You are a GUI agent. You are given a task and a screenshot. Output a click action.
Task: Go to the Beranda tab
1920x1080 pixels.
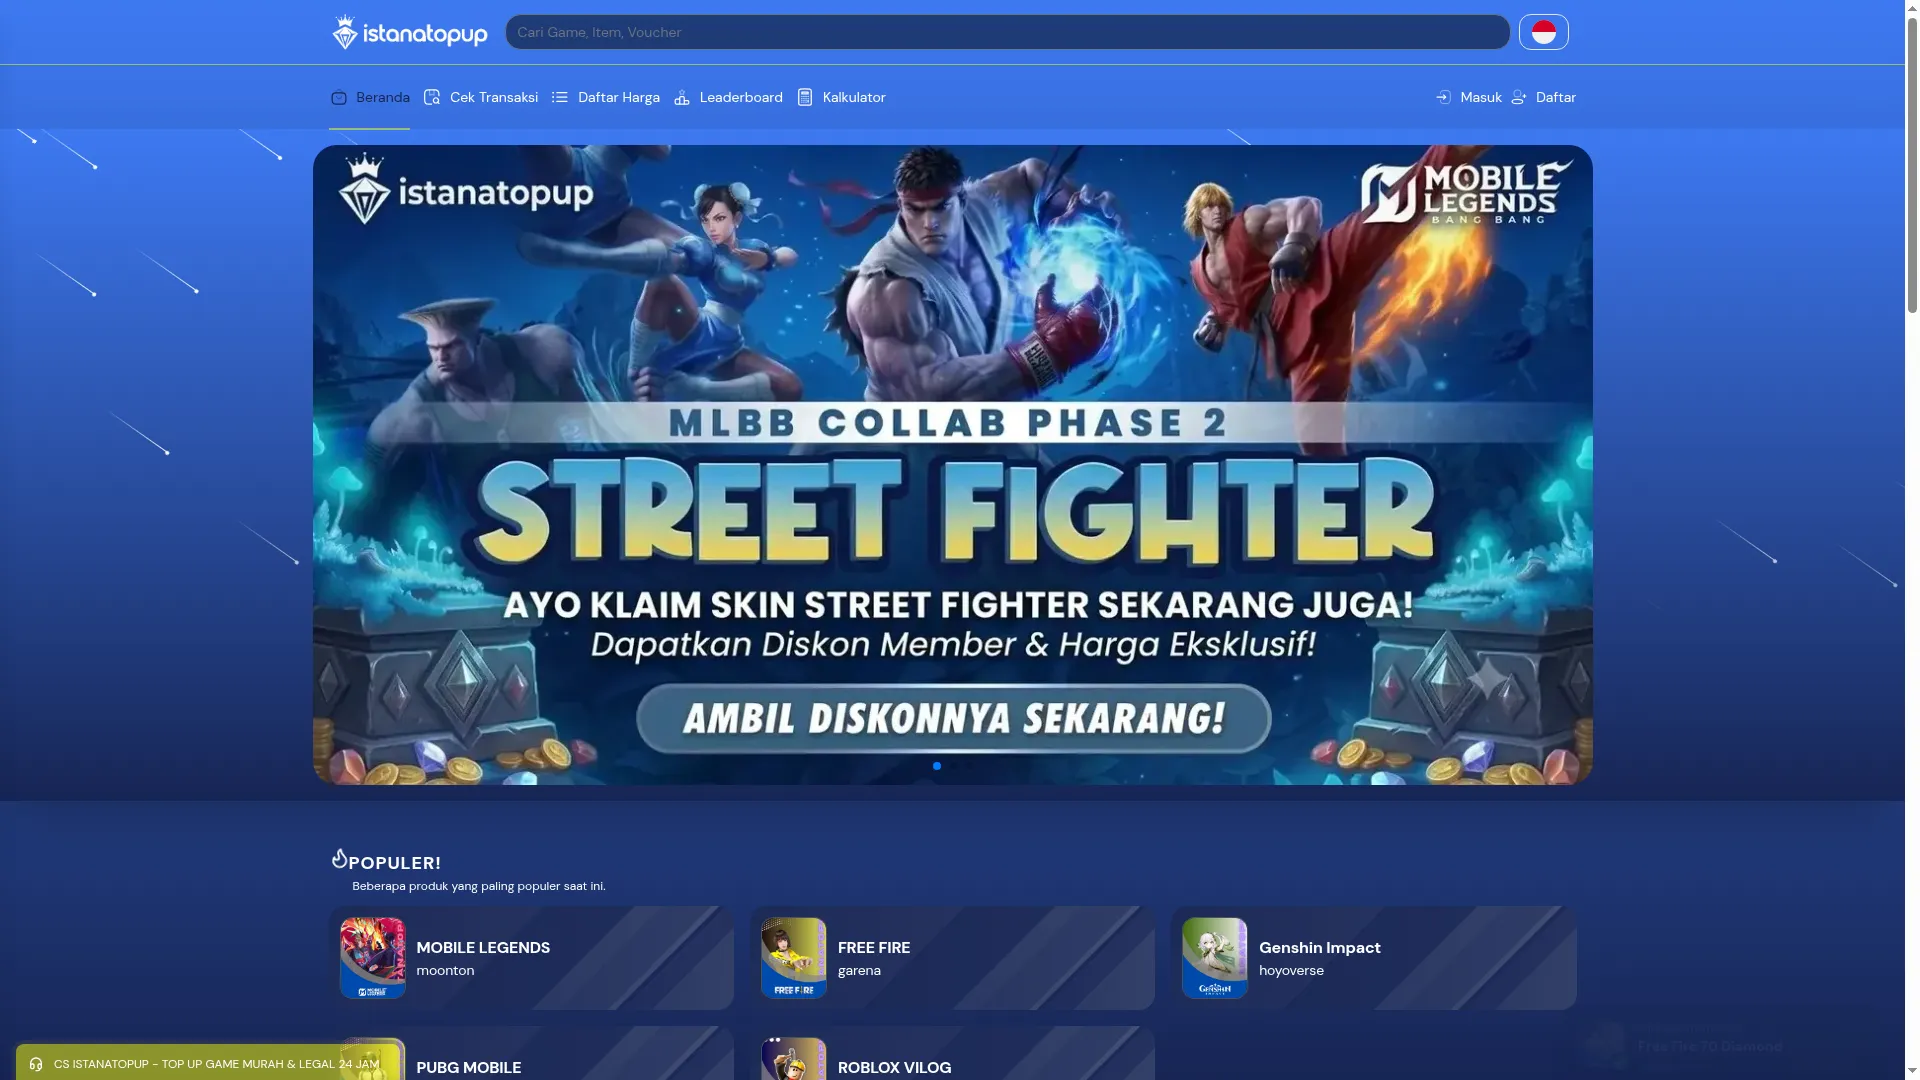370,97
